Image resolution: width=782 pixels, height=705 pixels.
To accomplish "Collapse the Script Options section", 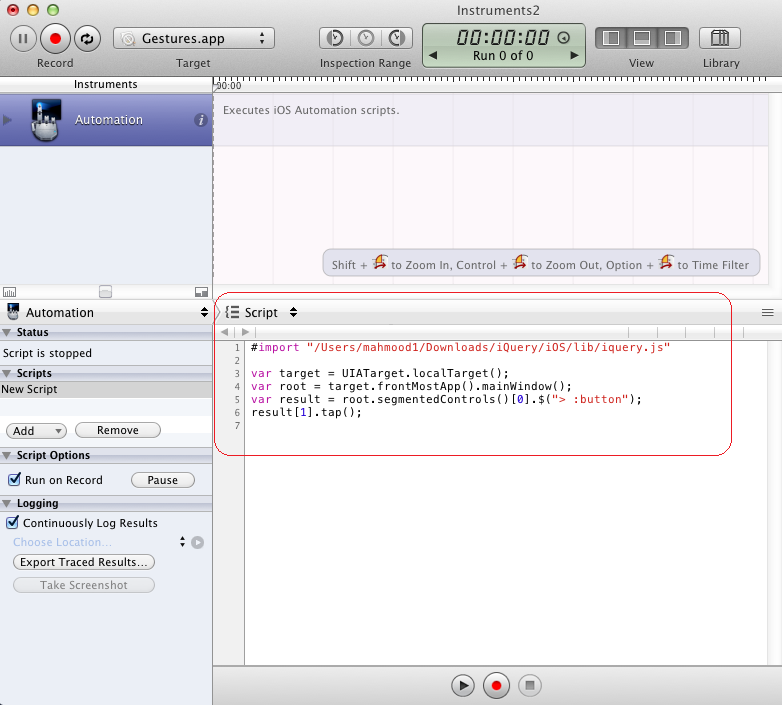I will pyautogui.click(x=6, y=455).
